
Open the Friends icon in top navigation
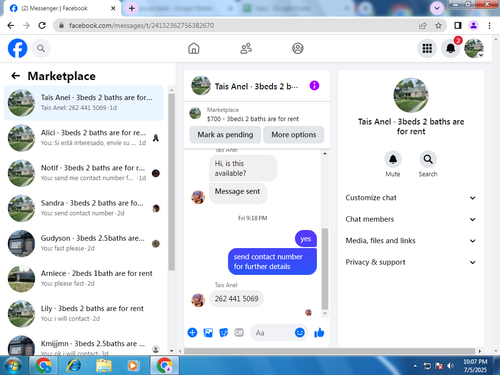coord(246,48)
